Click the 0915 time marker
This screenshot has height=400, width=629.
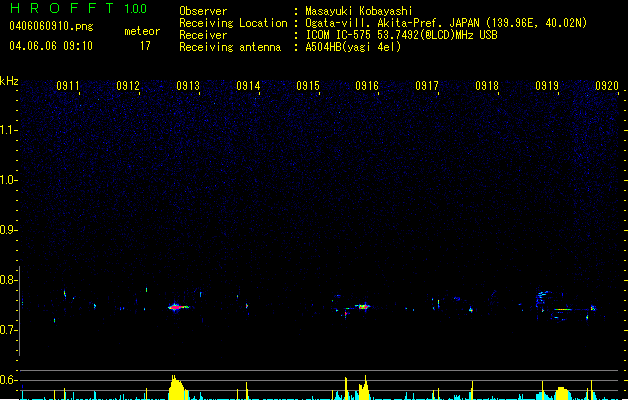308,86
